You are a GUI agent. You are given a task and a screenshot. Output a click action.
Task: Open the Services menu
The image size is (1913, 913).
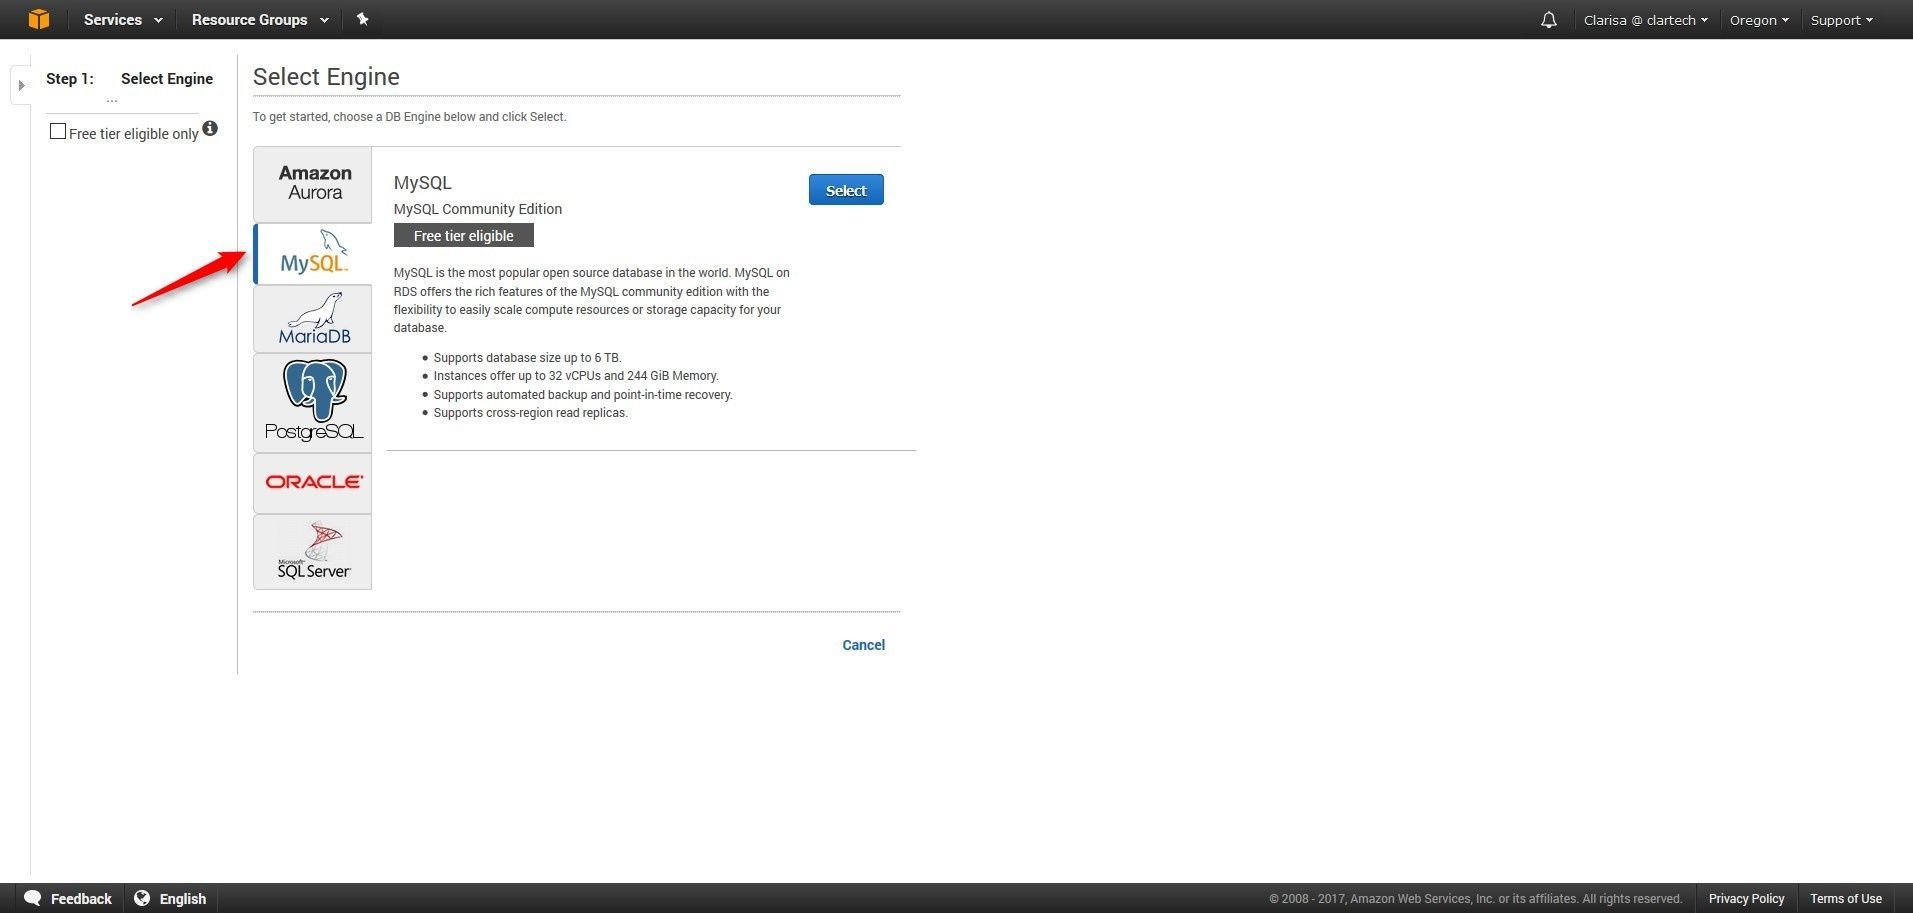pyautogui.click(x=123, y=20)
